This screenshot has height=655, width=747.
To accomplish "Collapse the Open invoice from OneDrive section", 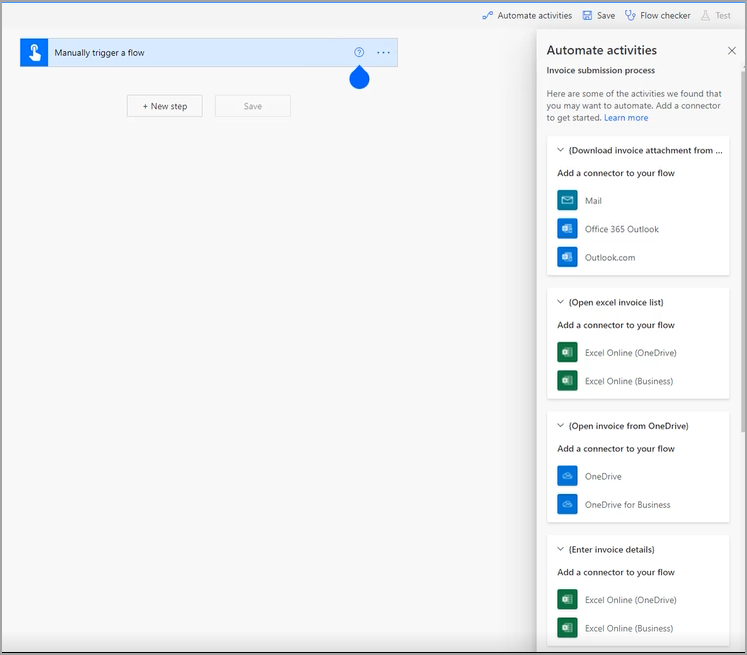I will pos(561,425).
